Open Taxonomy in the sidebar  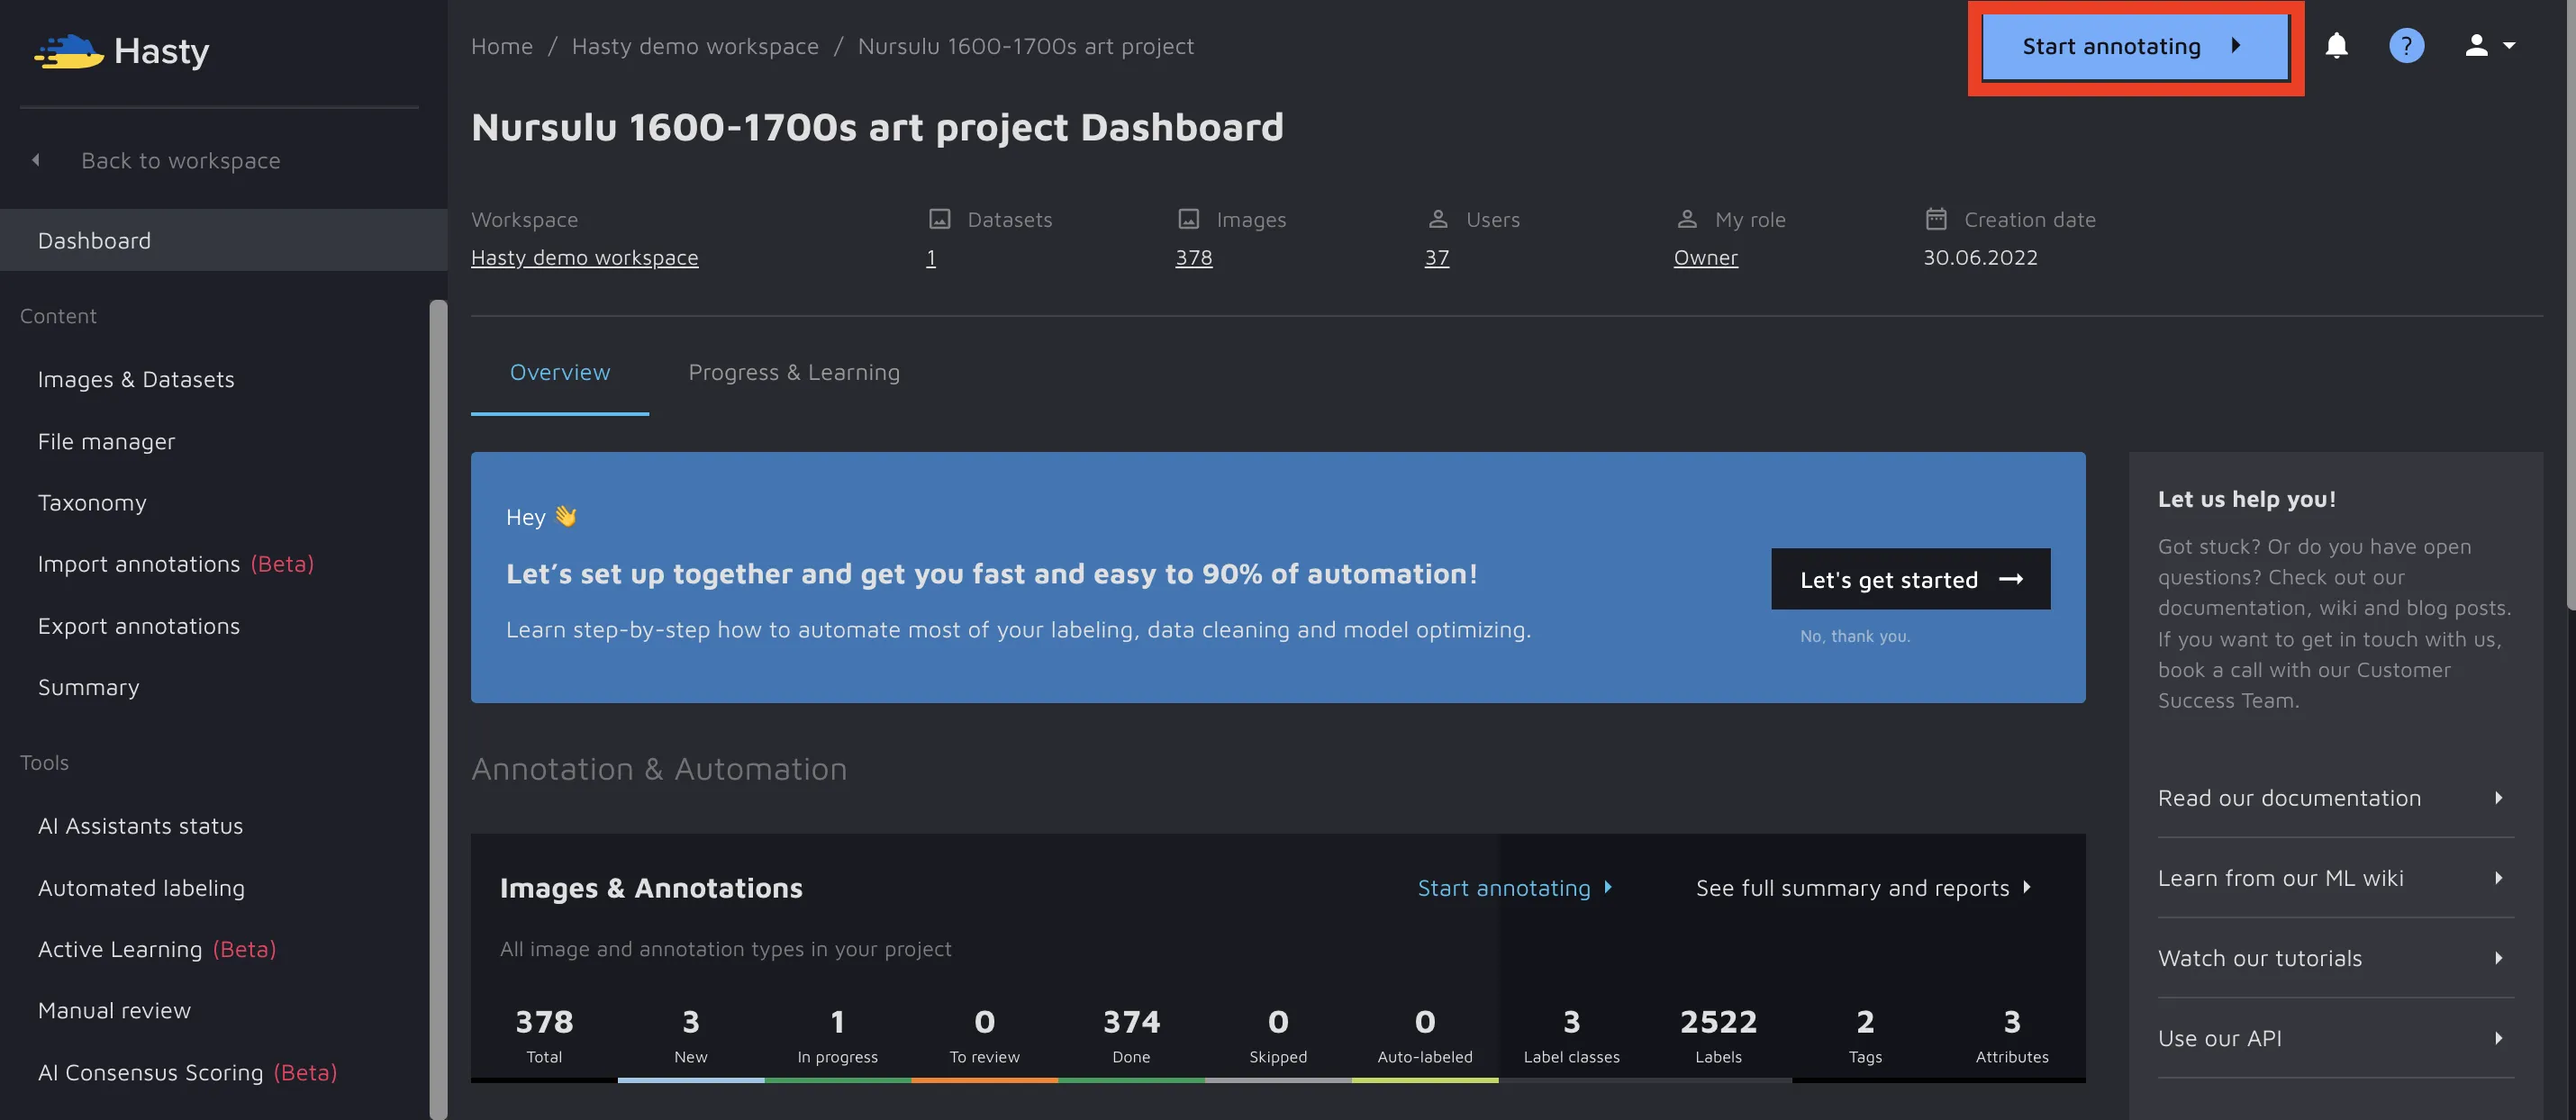coord(92,503)
